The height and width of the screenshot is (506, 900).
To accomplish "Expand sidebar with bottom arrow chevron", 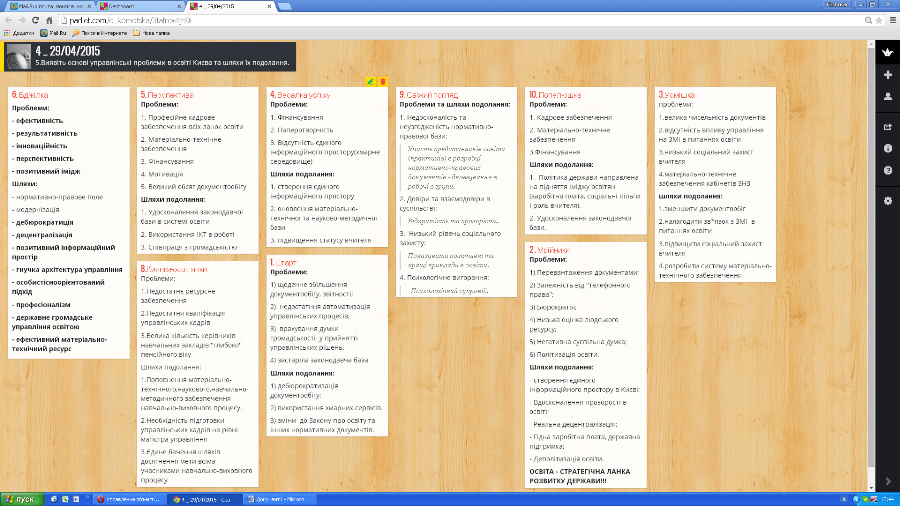I will 887,482.
